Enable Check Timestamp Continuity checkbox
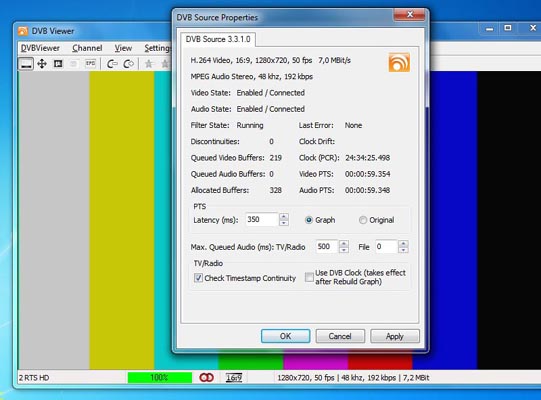The image size is (541, 400). (198, 278)
